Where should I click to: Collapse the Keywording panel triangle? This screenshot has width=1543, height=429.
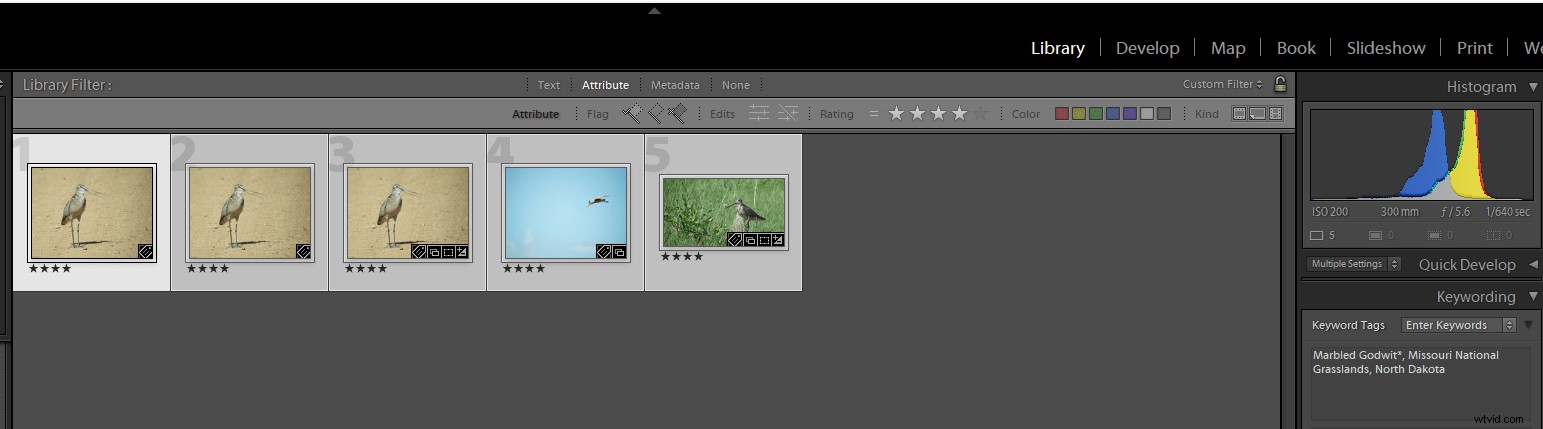point(1533,297)
